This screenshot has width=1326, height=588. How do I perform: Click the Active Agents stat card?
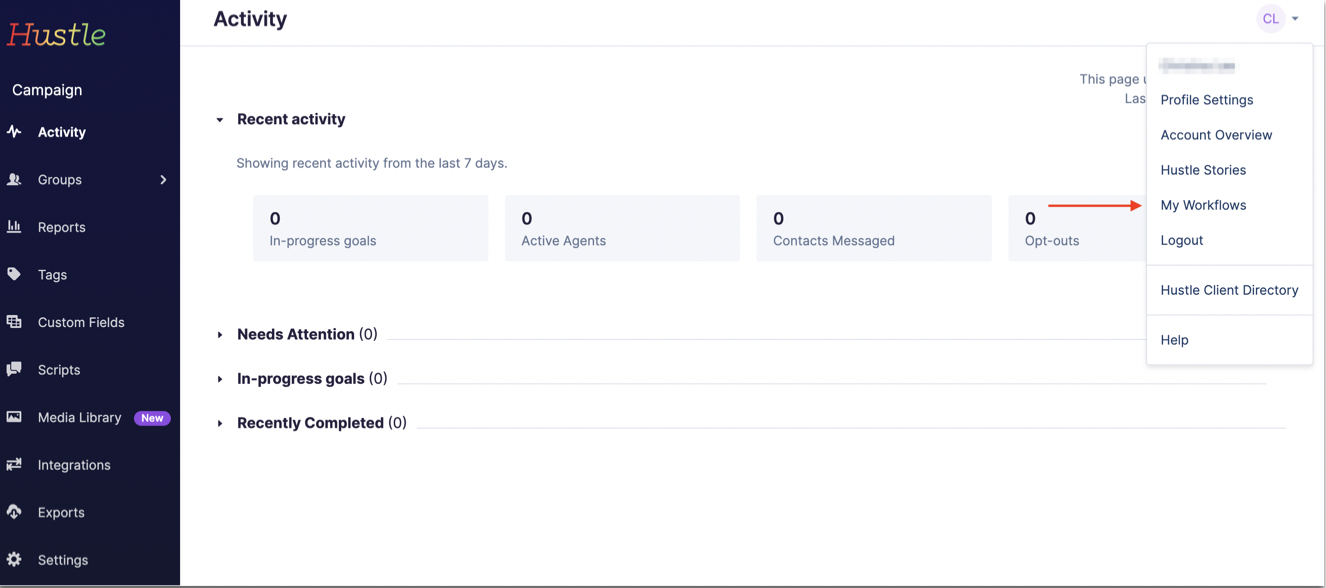[x=622, y=228]
